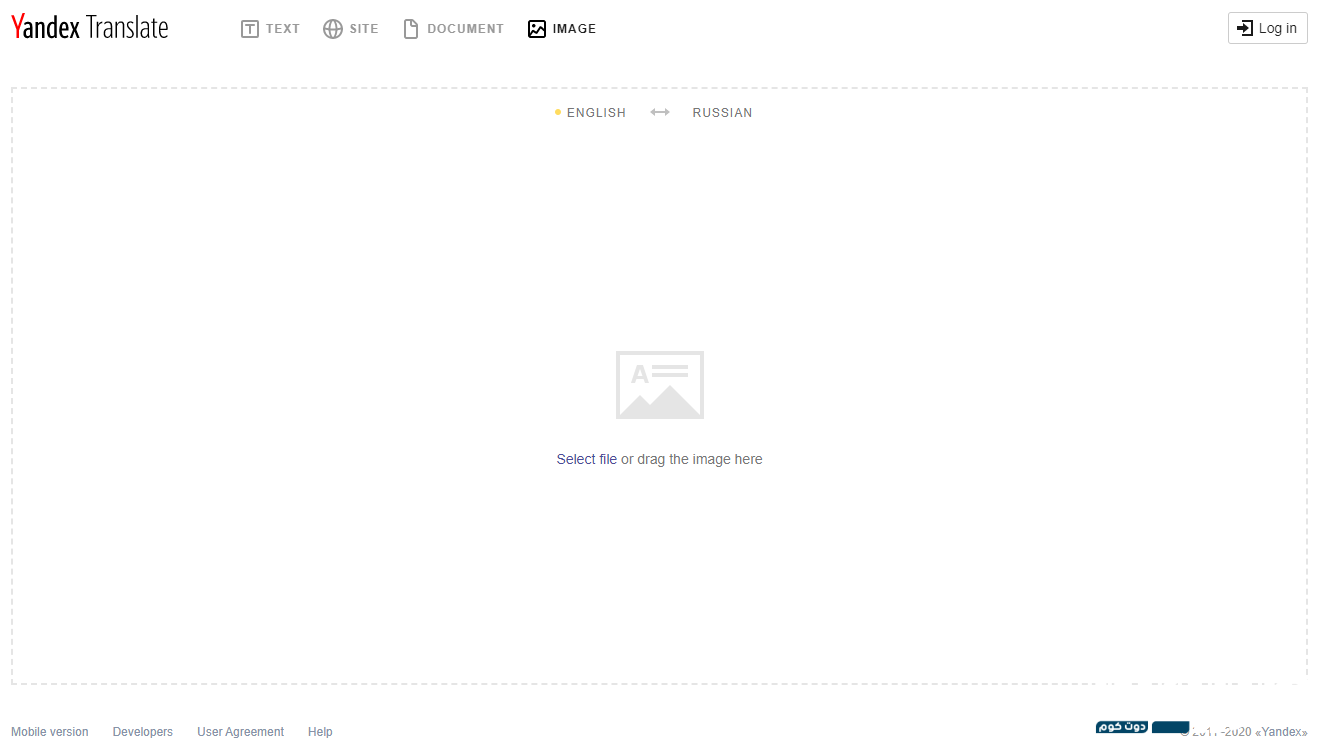The height and width of the screenshot is (747, 1322).
Task: Click the gray image placeholder icon
Action: pyautogui.click(x=660, y=385)
